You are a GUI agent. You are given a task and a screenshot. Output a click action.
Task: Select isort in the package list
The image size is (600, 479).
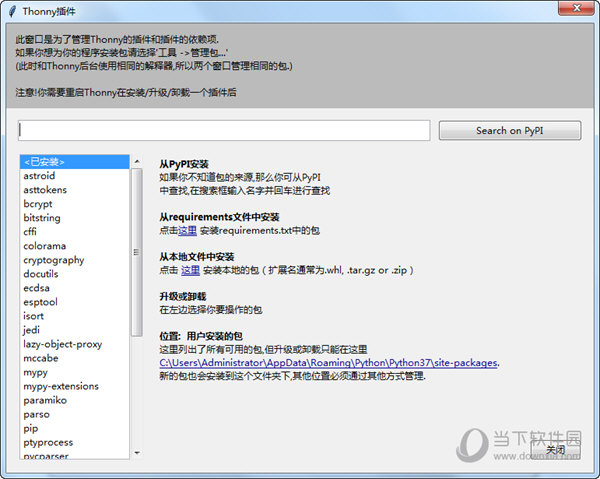click(74, 316)
